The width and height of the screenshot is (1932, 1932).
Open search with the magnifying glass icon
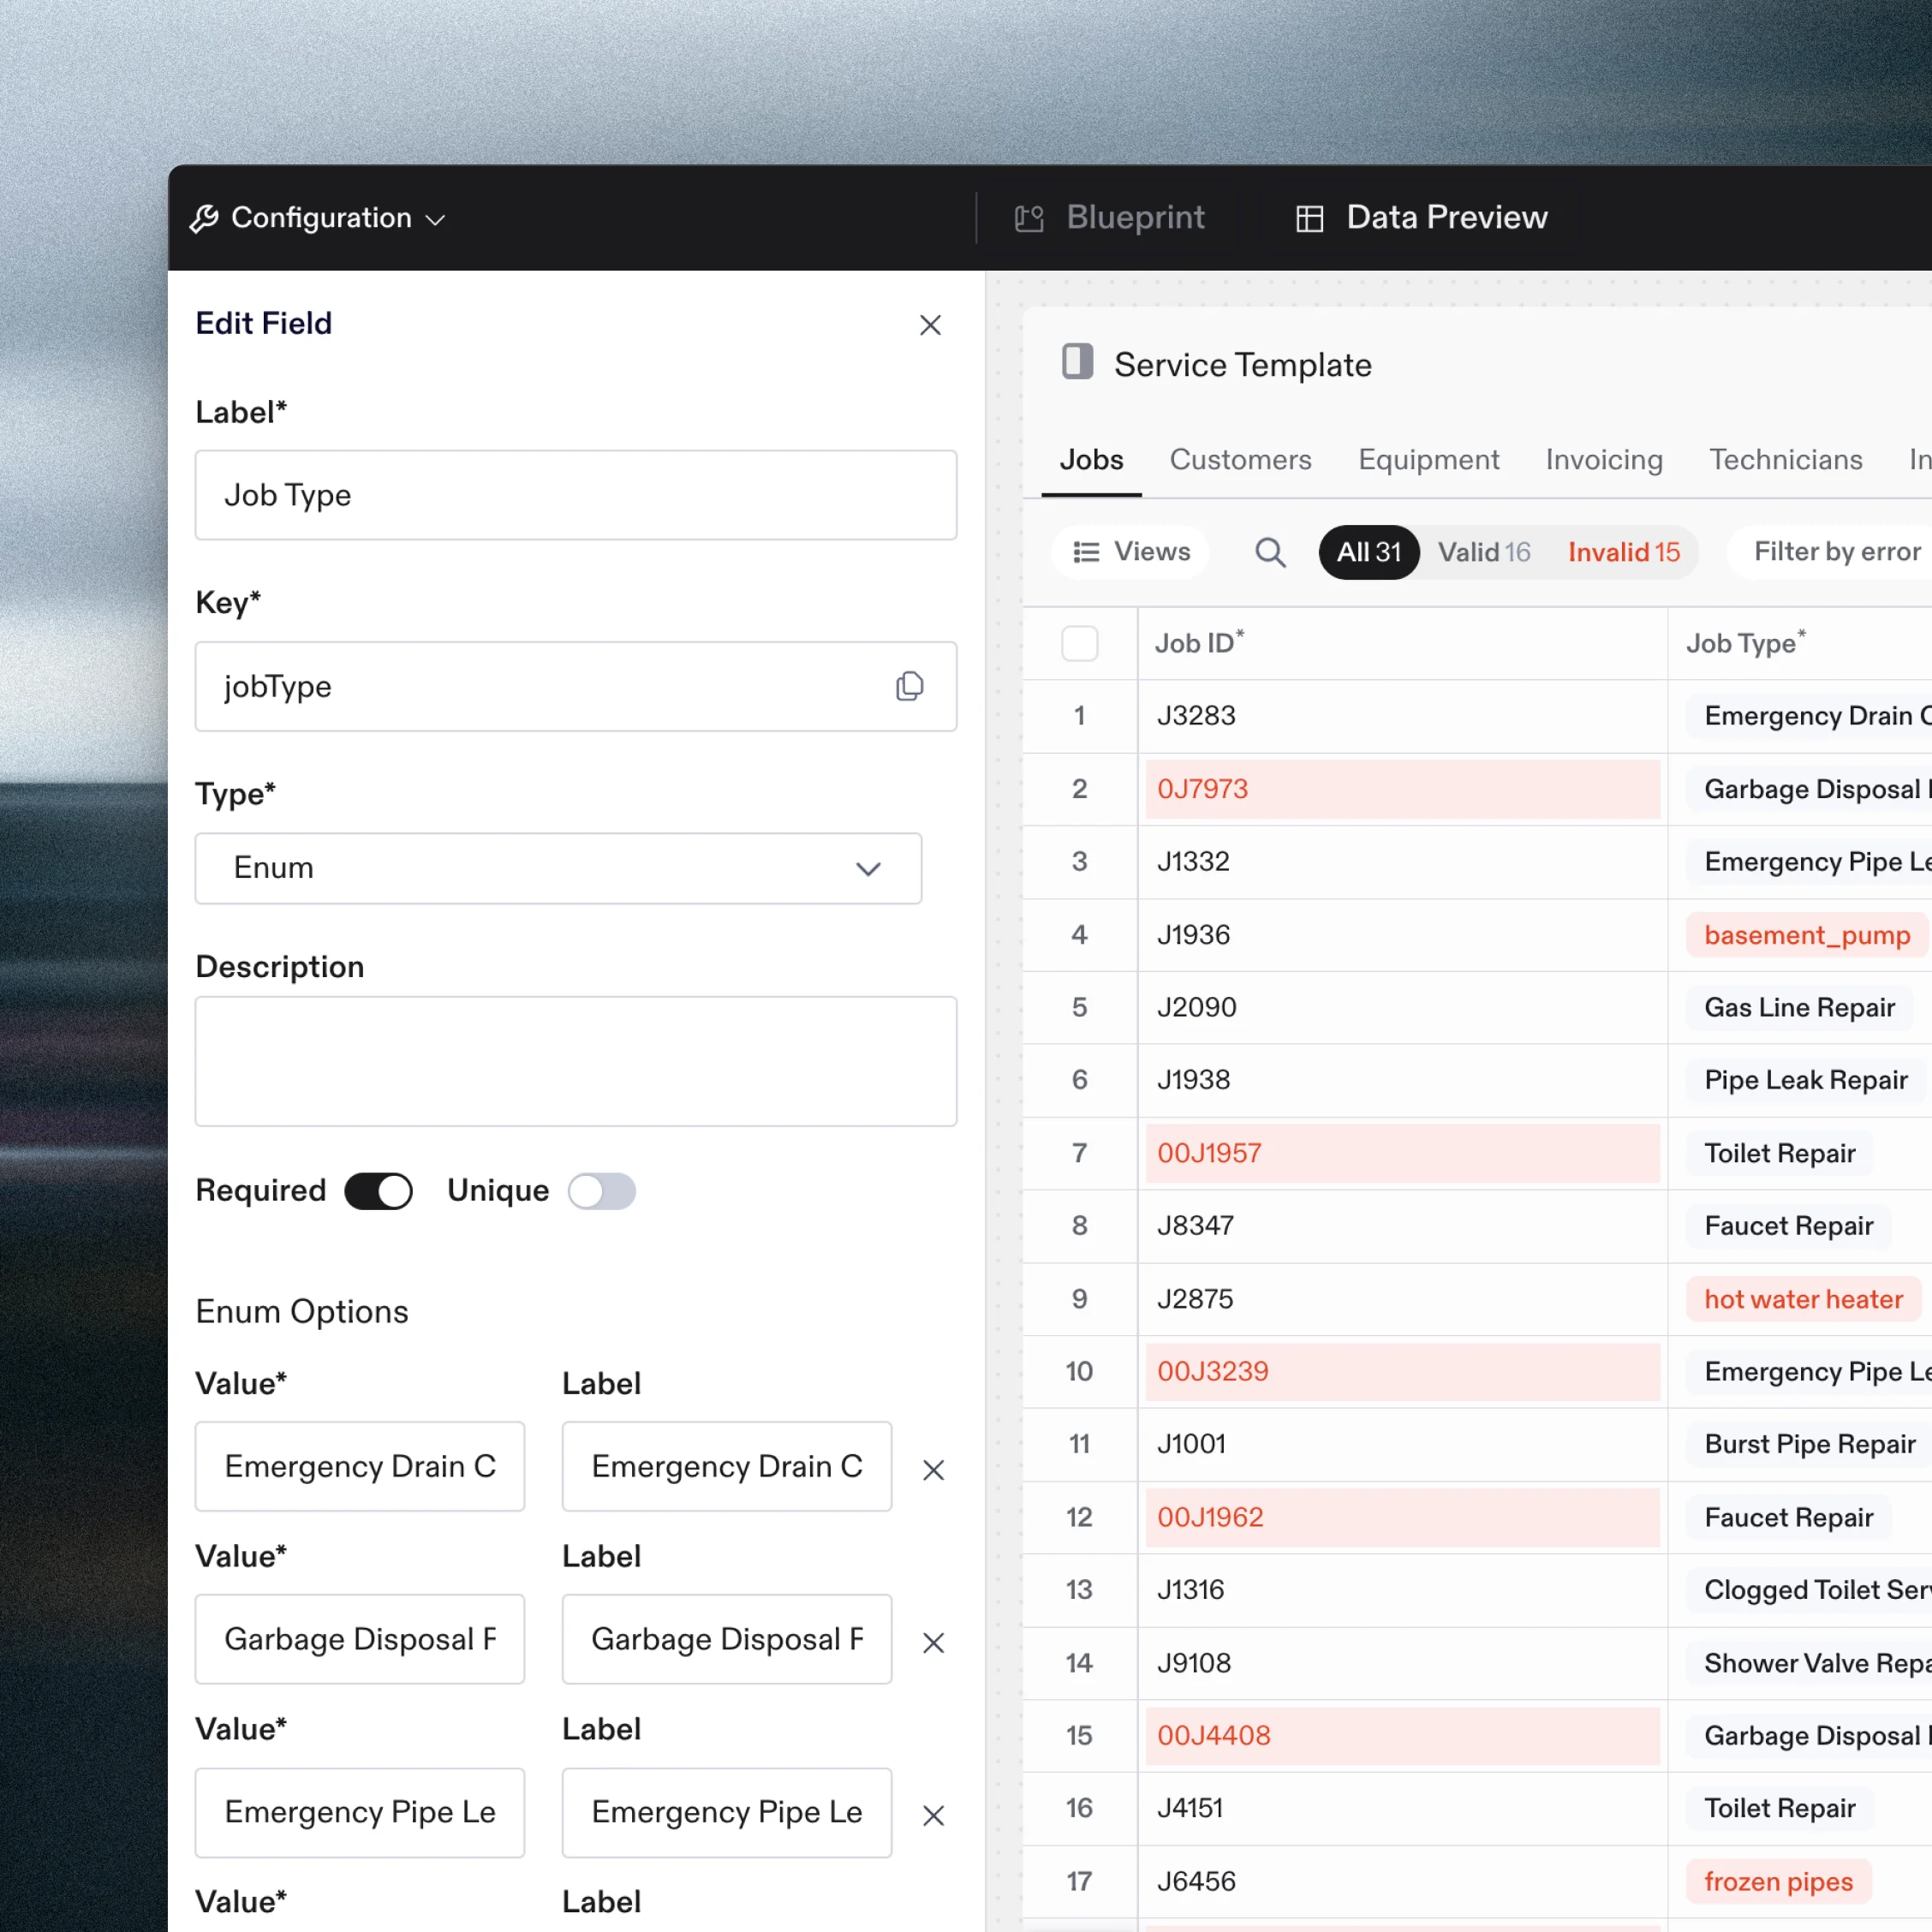[x=1270, y=552]
